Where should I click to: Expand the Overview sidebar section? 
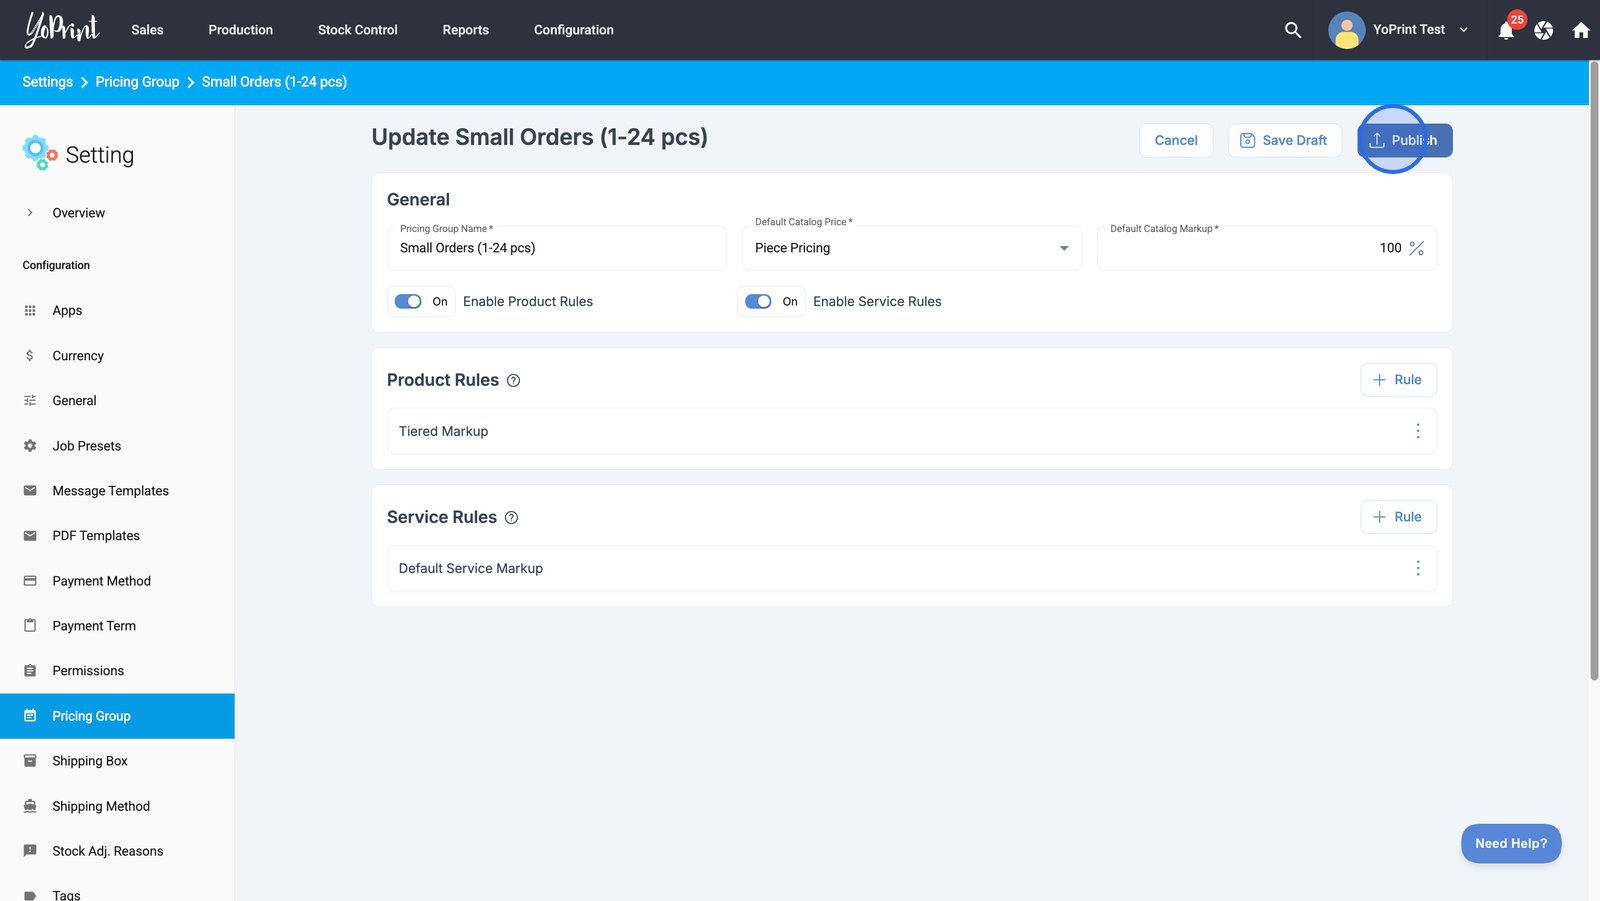click(x=30, y=213)
